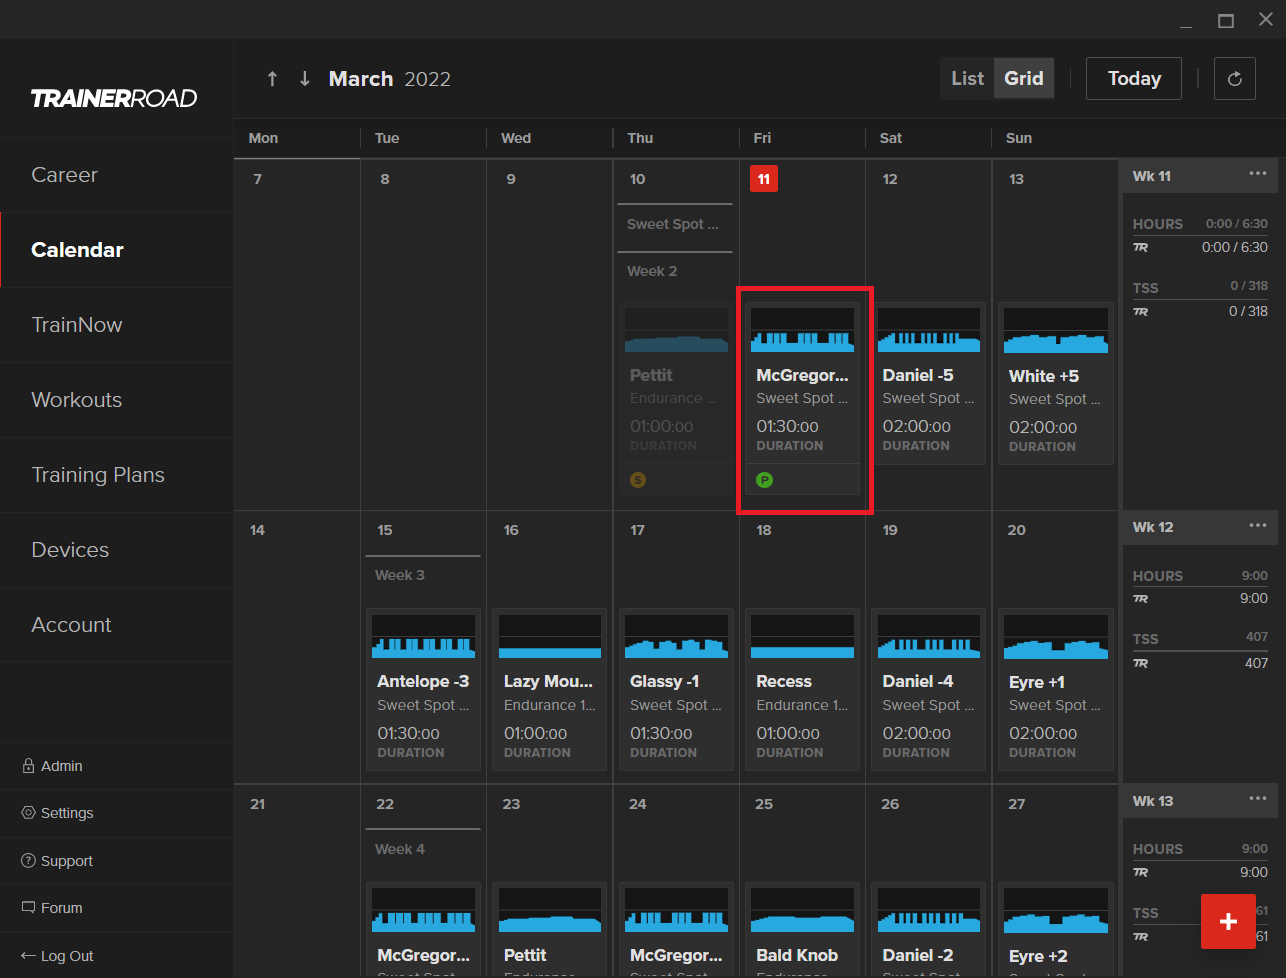This screenshot has height=978, width=1286.
Task: Open TrainNow section
Action: click(x=116, y=325)
